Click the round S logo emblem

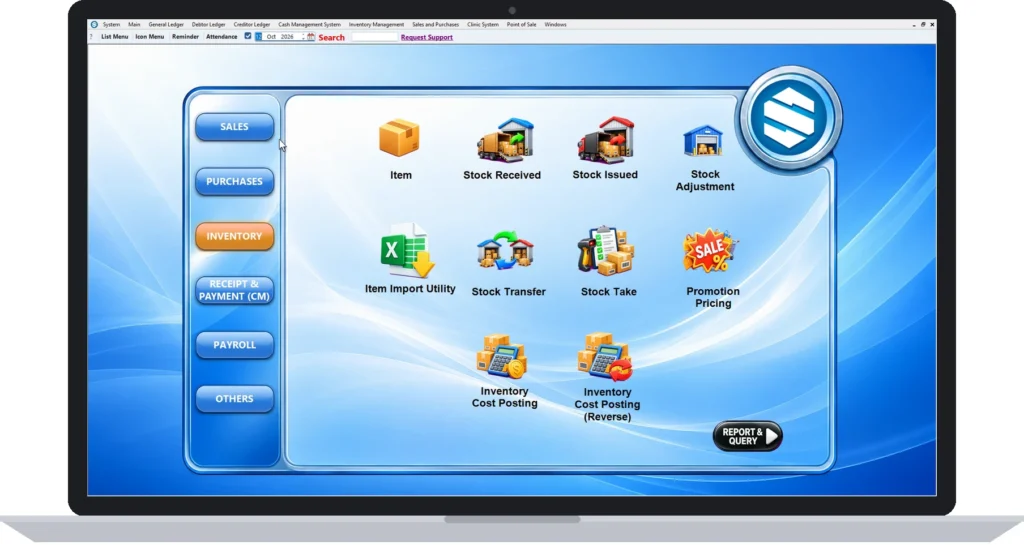[789, 118]
